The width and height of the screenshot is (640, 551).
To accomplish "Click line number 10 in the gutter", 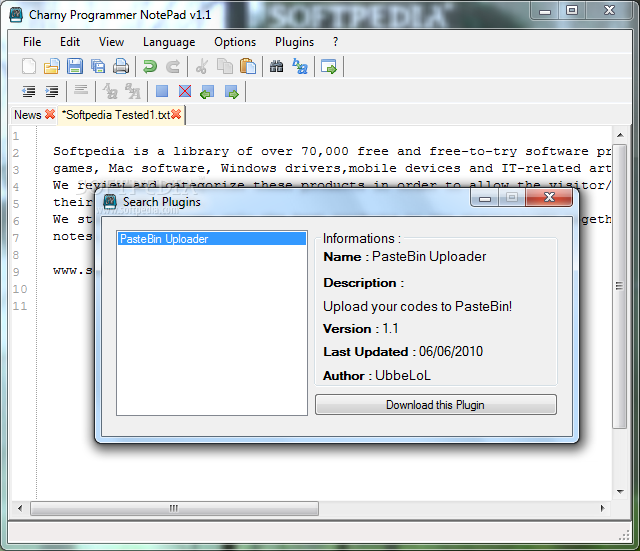I will (x=20, y=289).
